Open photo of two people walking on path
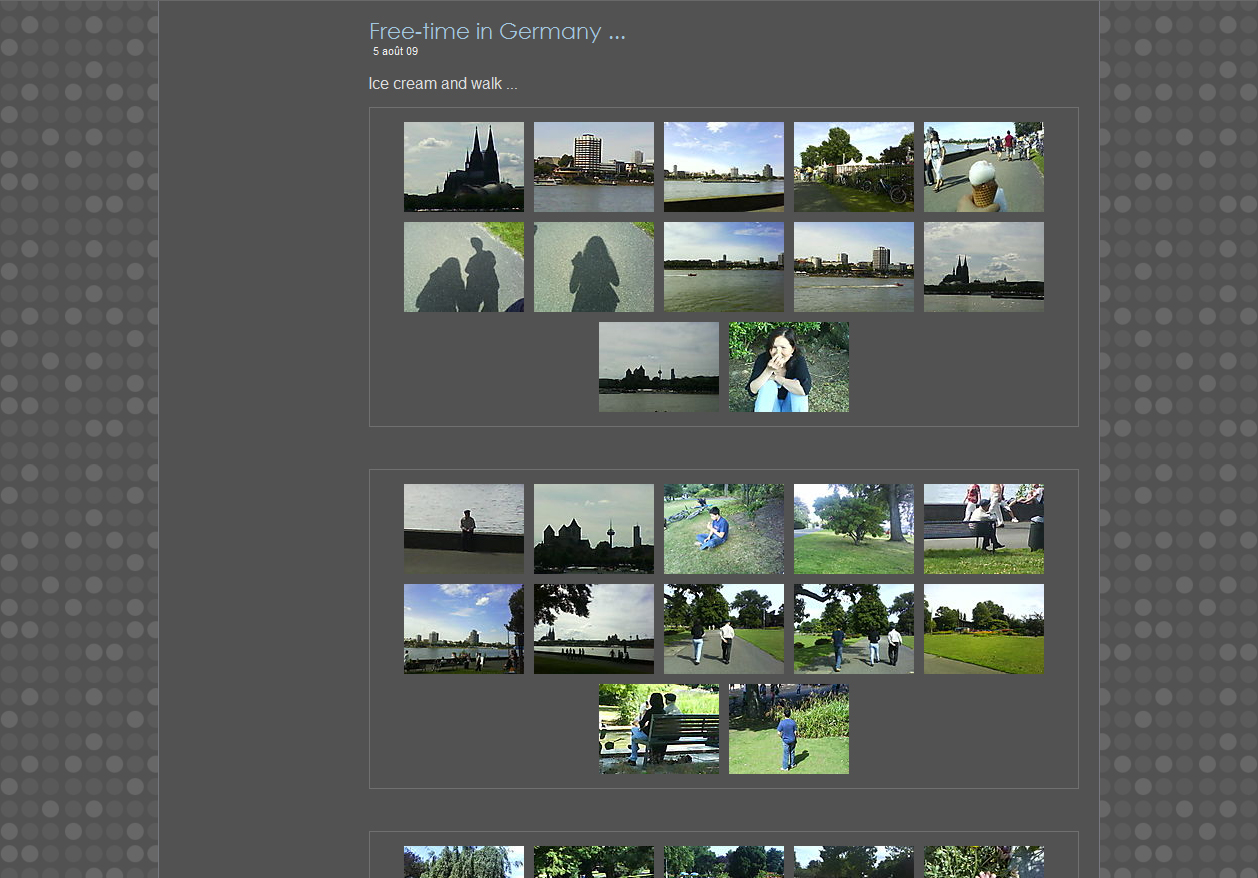The width and height of the screenshot is (1258, 878). coord(723,629)
